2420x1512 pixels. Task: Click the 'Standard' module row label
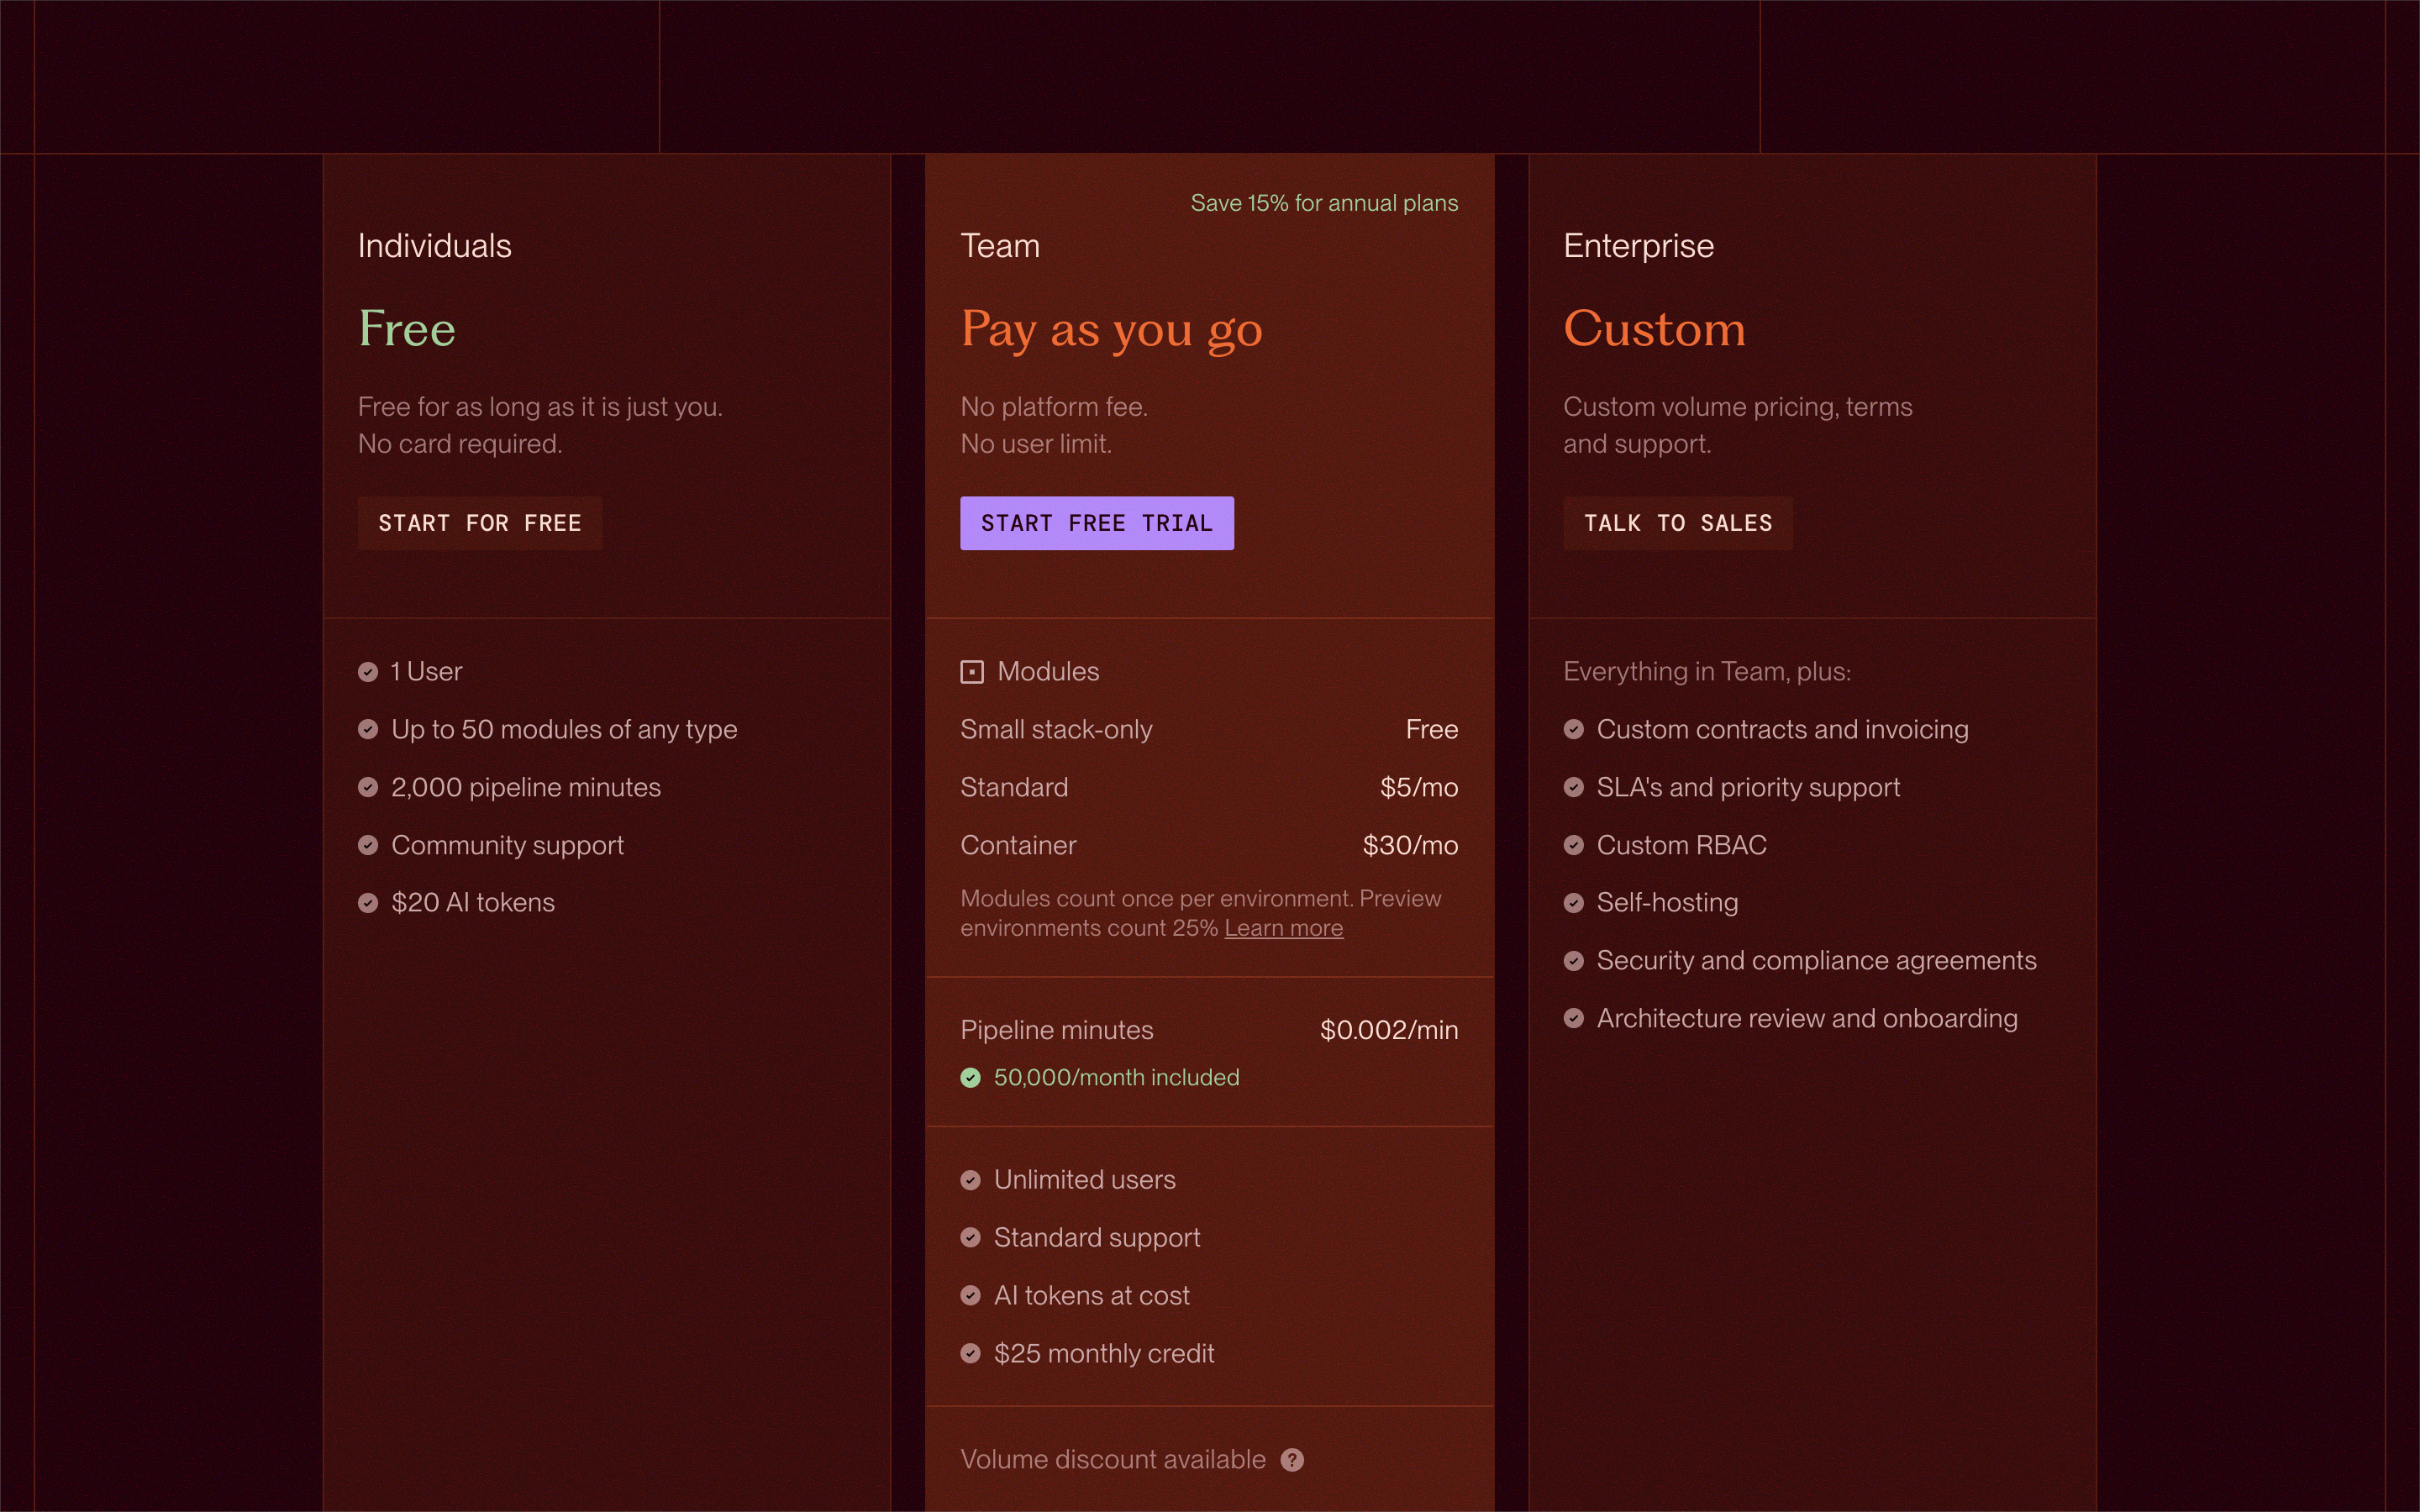coord(1014,787)
